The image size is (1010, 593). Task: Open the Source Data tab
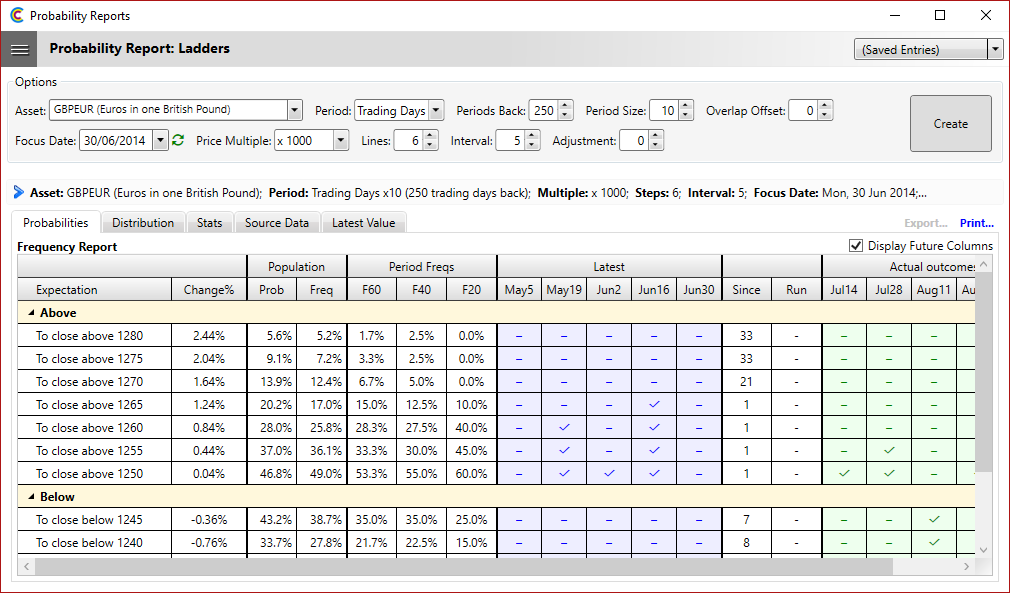(277, 223)
